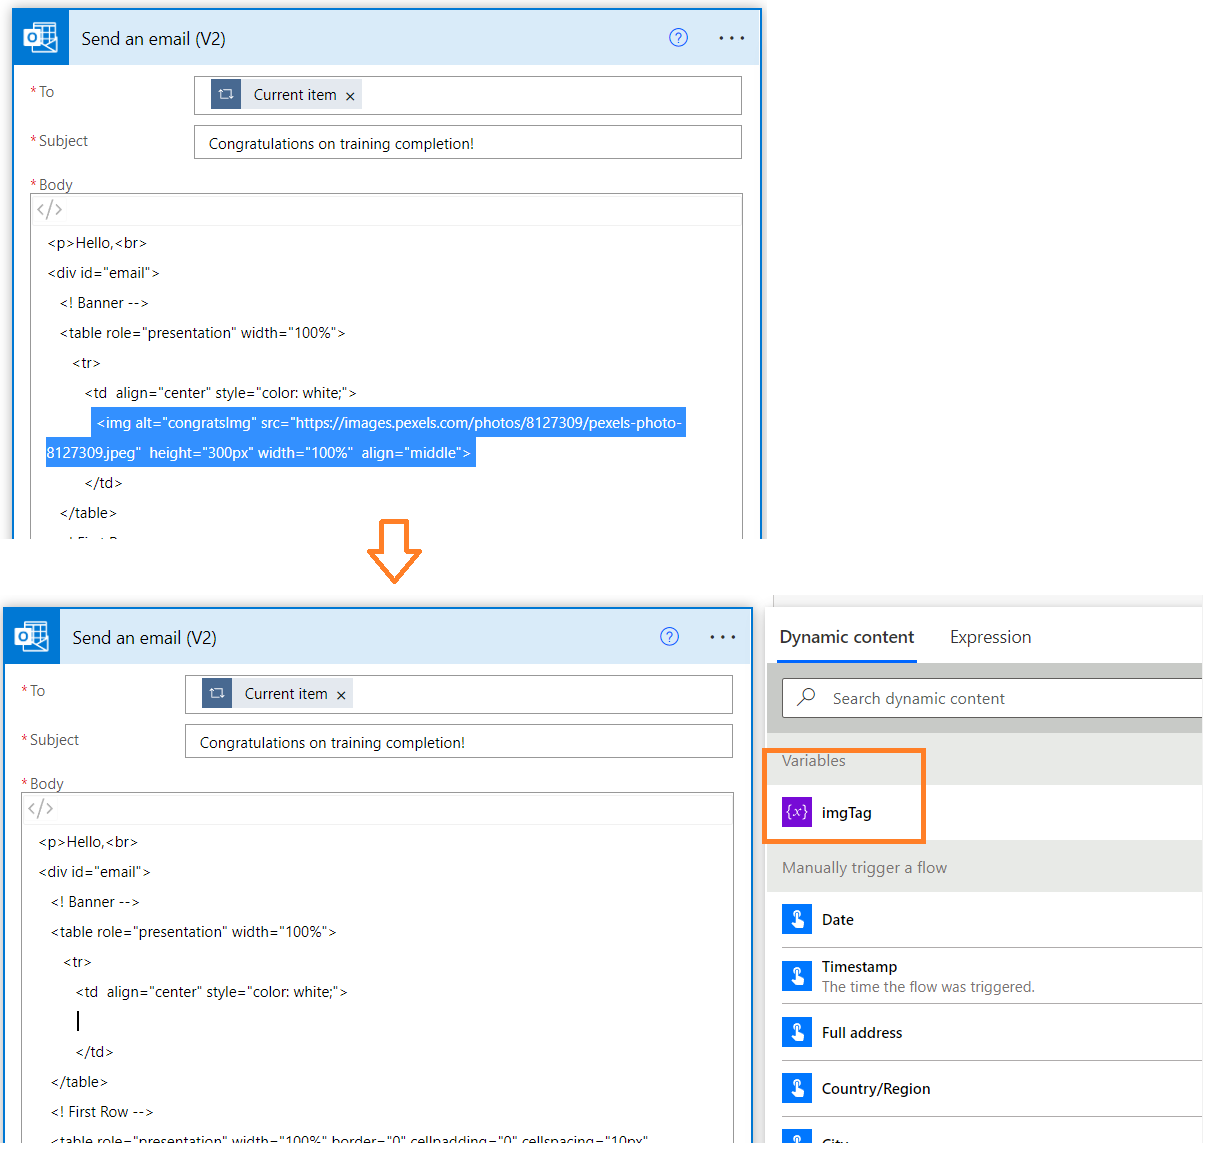Open the help icon on the bottom action card
The height and width of the screenshot is (1175, 1211).
point(669,636)
